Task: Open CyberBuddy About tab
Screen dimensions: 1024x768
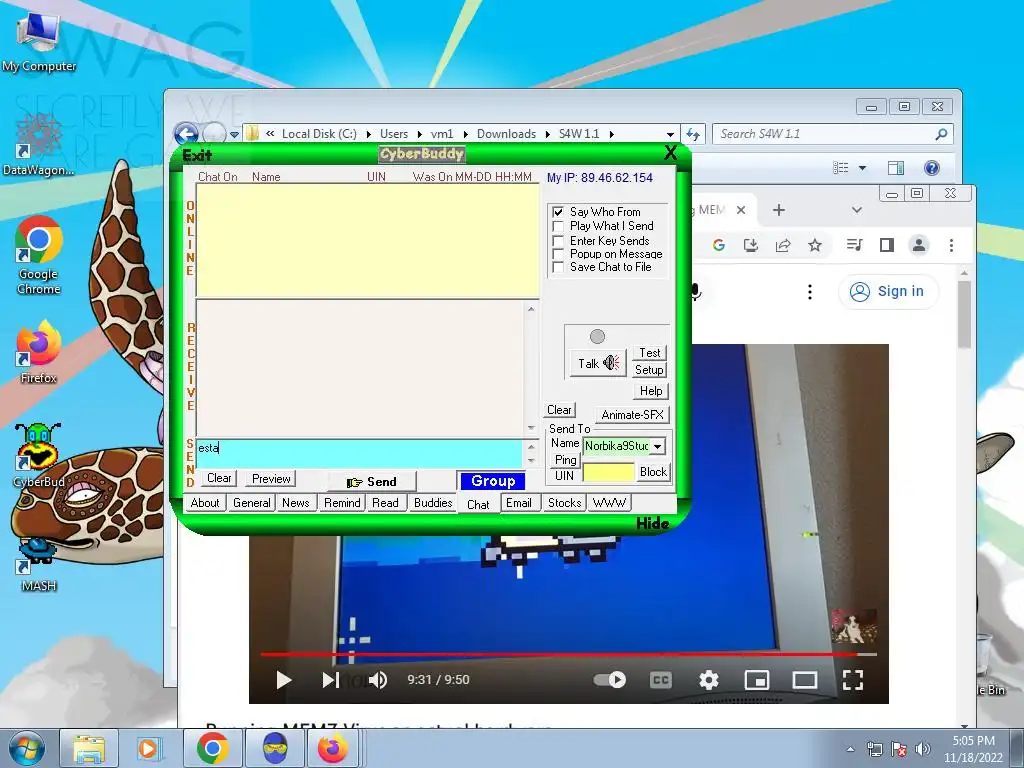Action: tap(204, 503)
